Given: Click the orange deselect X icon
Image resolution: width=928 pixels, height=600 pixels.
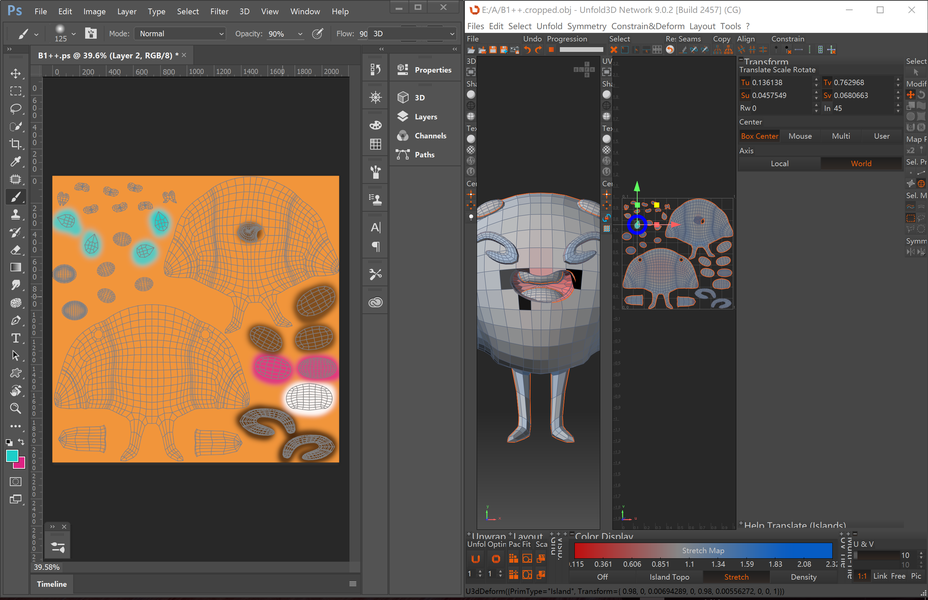Looking at the screenshot, I should pos(614,50).
